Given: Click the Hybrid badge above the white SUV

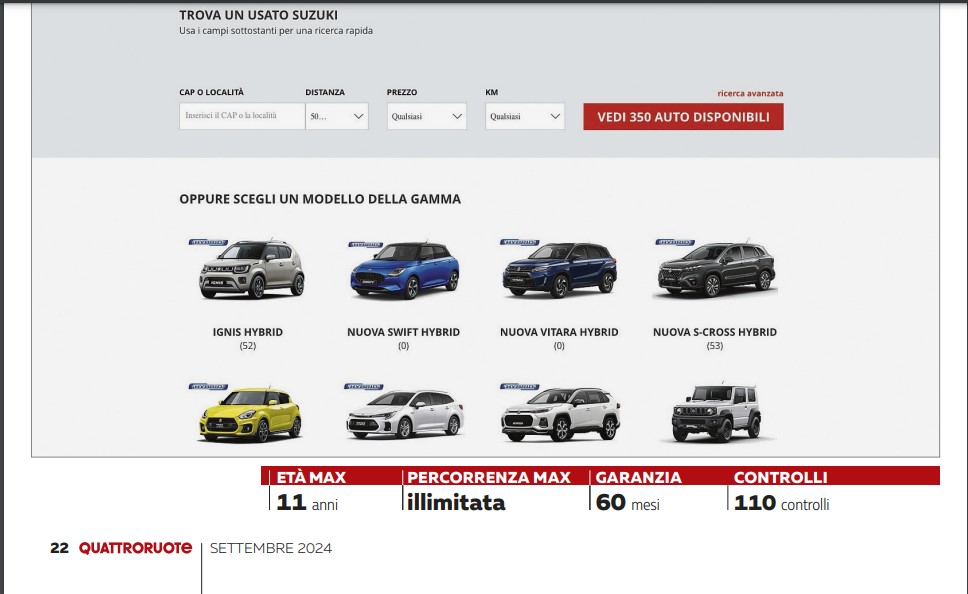Looking at the screenshot, I should pyautogui.click(x=519, y=387).
